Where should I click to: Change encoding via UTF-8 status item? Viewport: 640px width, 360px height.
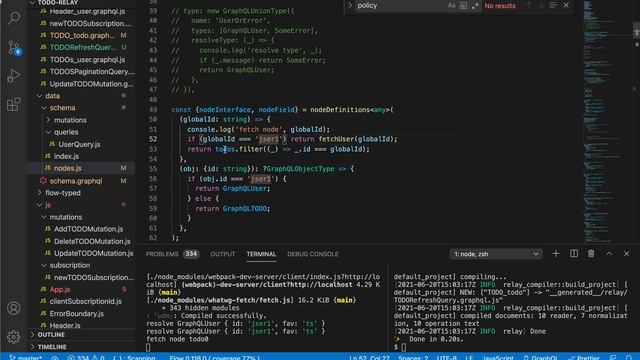coord(447,357)
